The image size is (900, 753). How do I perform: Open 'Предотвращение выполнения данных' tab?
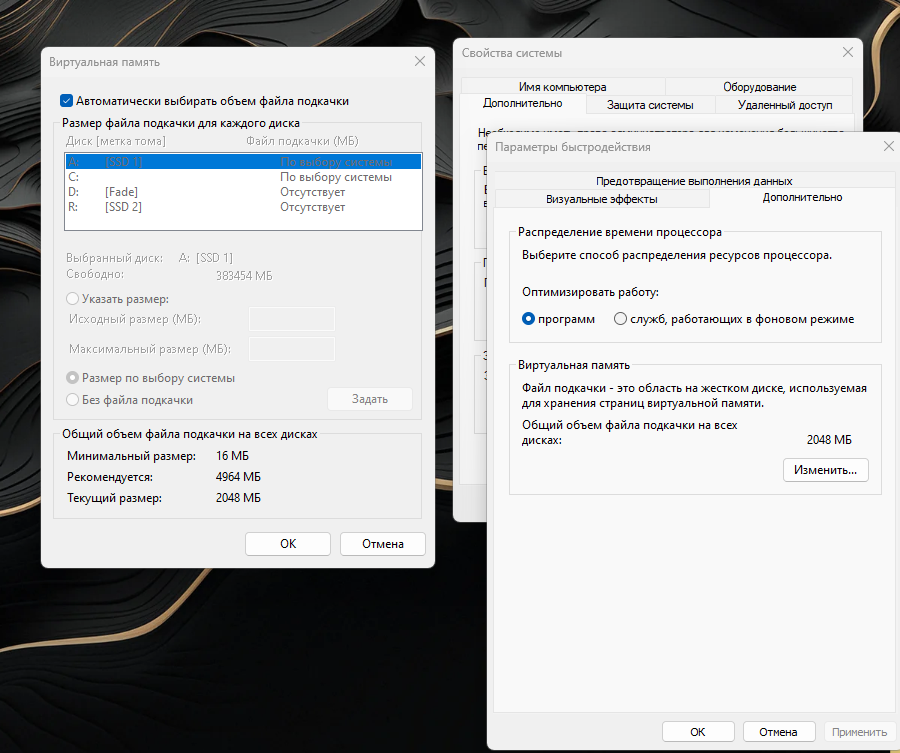694,181
